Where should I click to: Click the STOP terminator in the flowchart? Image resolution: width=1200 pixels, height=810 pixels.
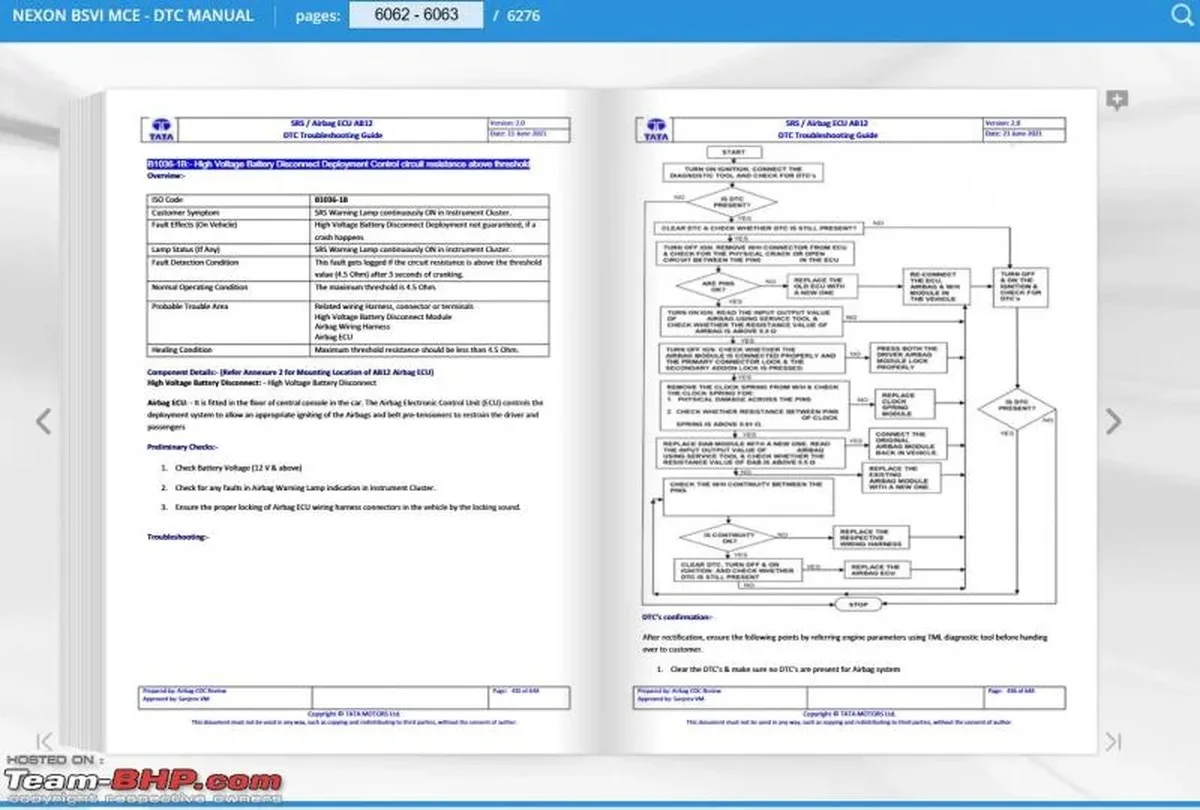(858, 604)
